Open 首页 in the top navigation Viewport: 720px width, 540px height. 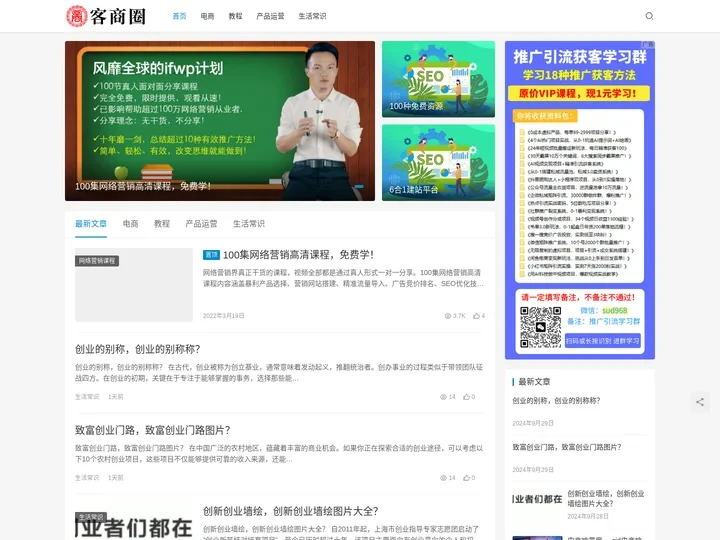[179, 16]
